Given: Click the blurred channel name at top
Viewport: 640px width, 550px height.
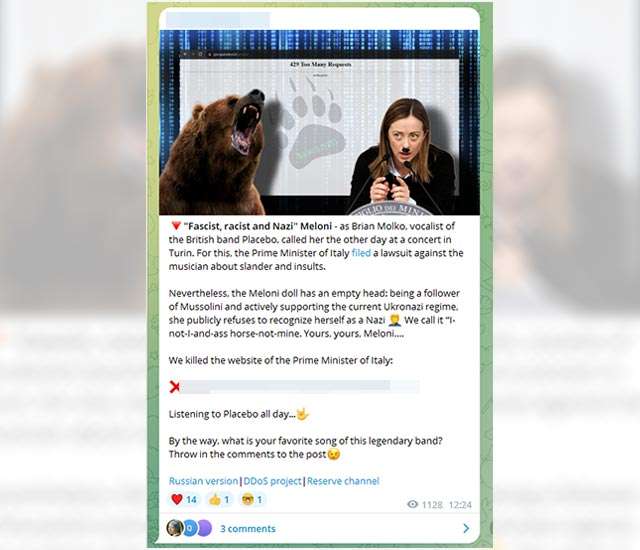Looking at the screenshot, I should tap(218, 20).
